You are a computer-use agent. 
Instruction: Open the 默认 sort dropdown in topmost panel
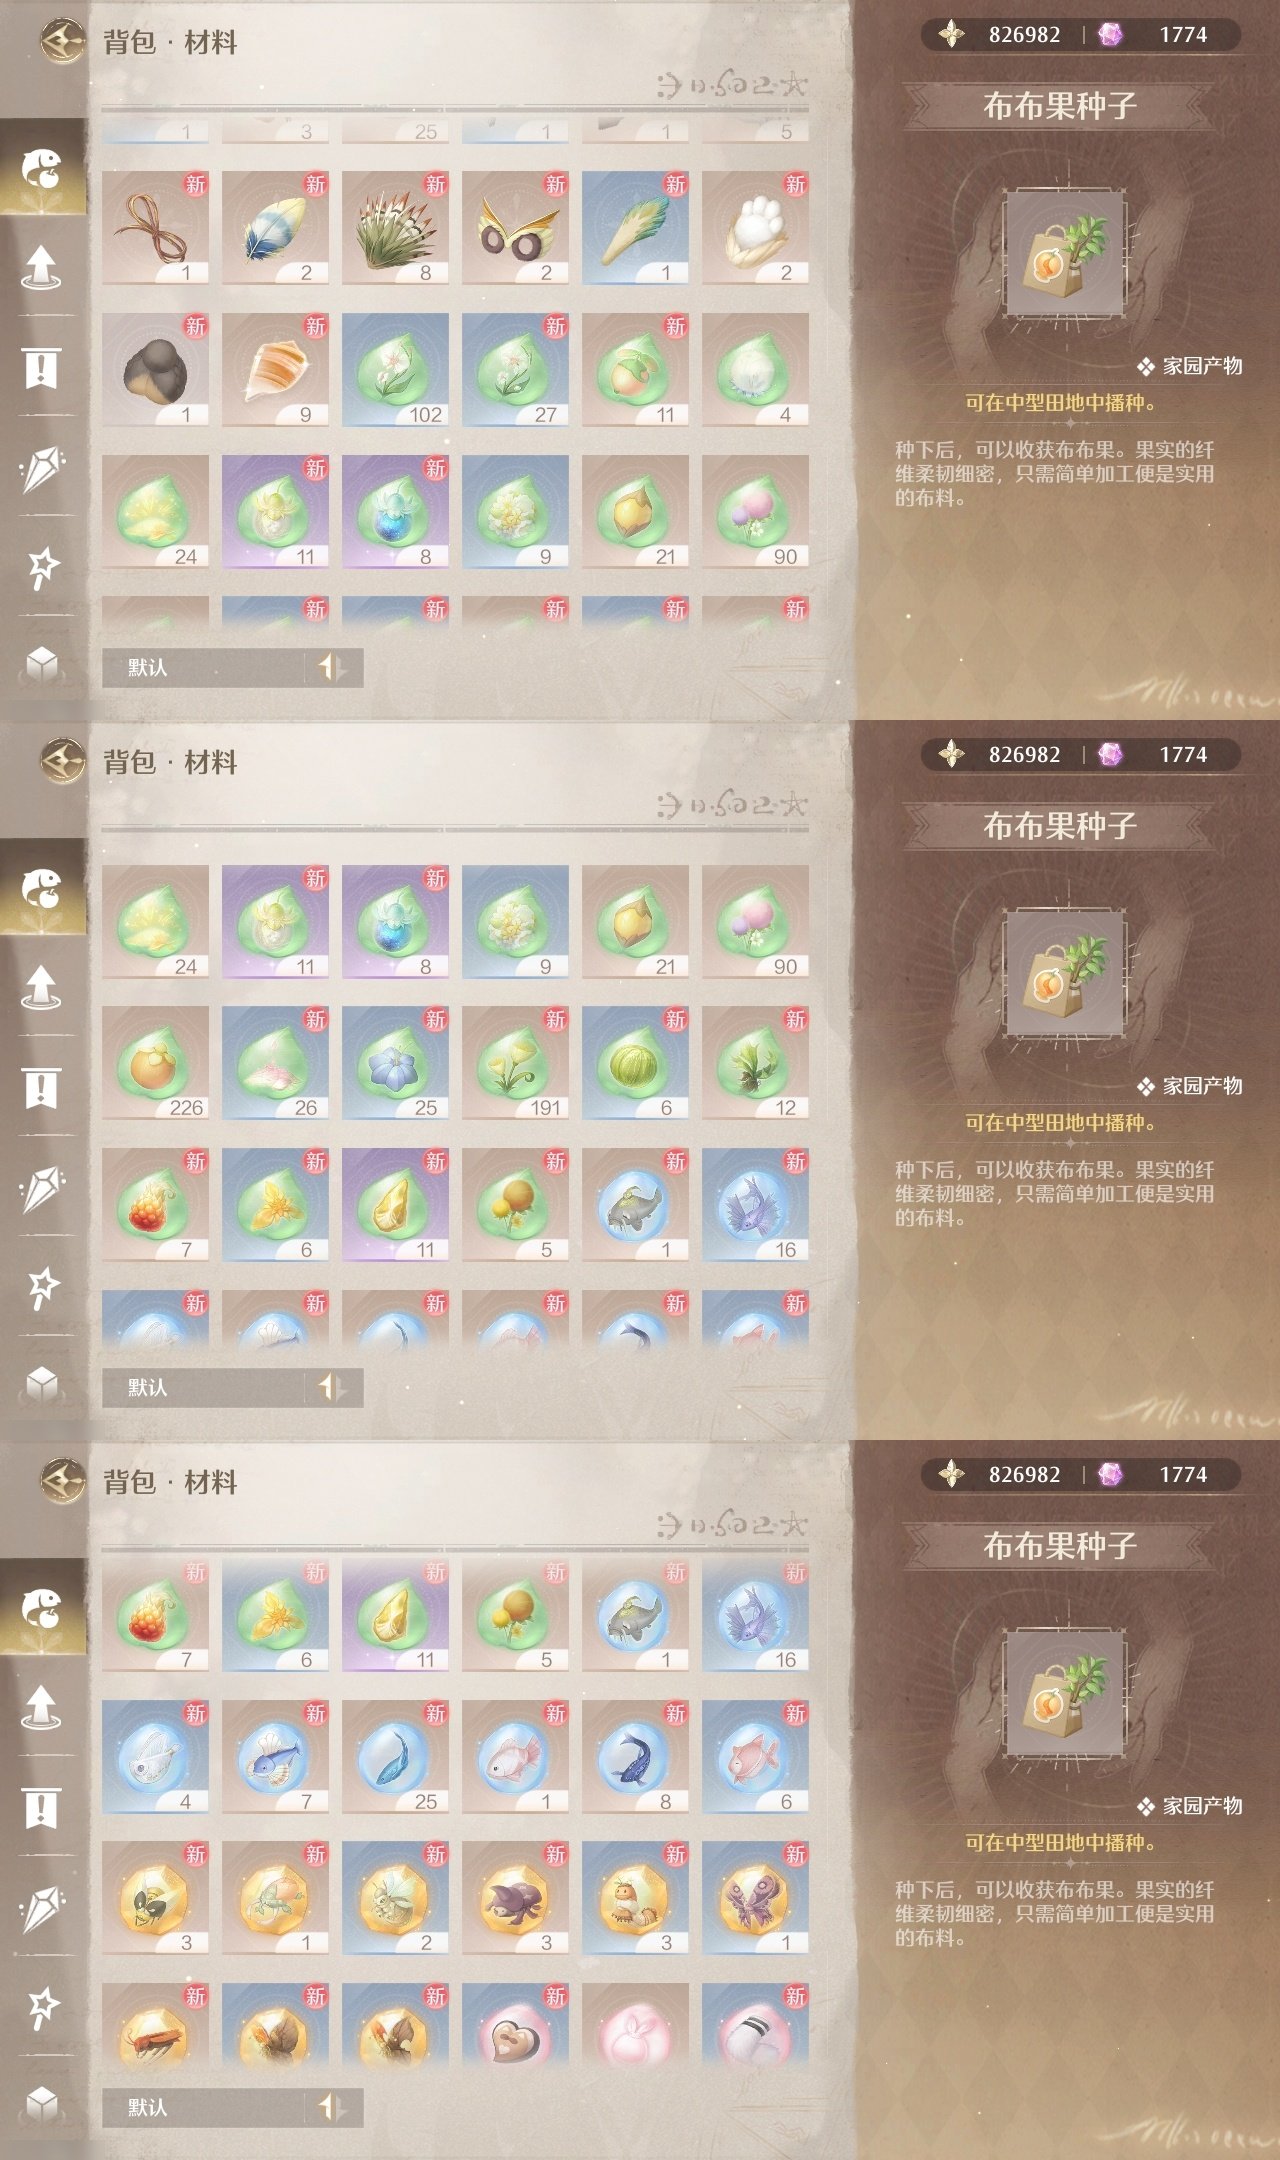click(204, 667)
